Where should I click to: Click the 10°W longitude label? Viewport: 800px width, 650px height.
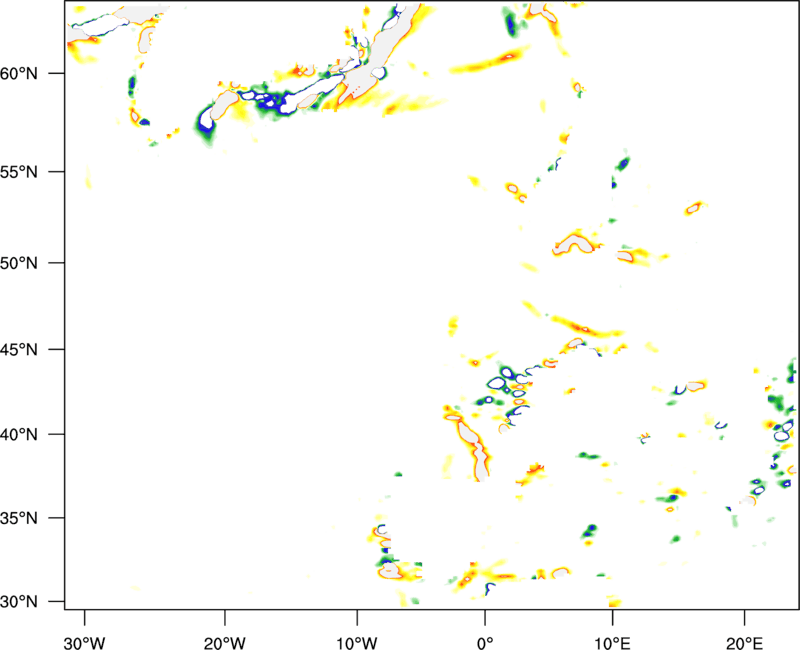(x=357, y=643)
